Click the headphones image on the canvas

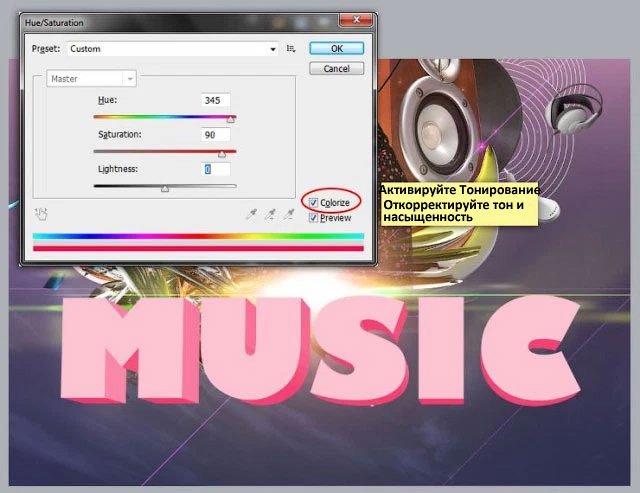[x=576, y=109]
